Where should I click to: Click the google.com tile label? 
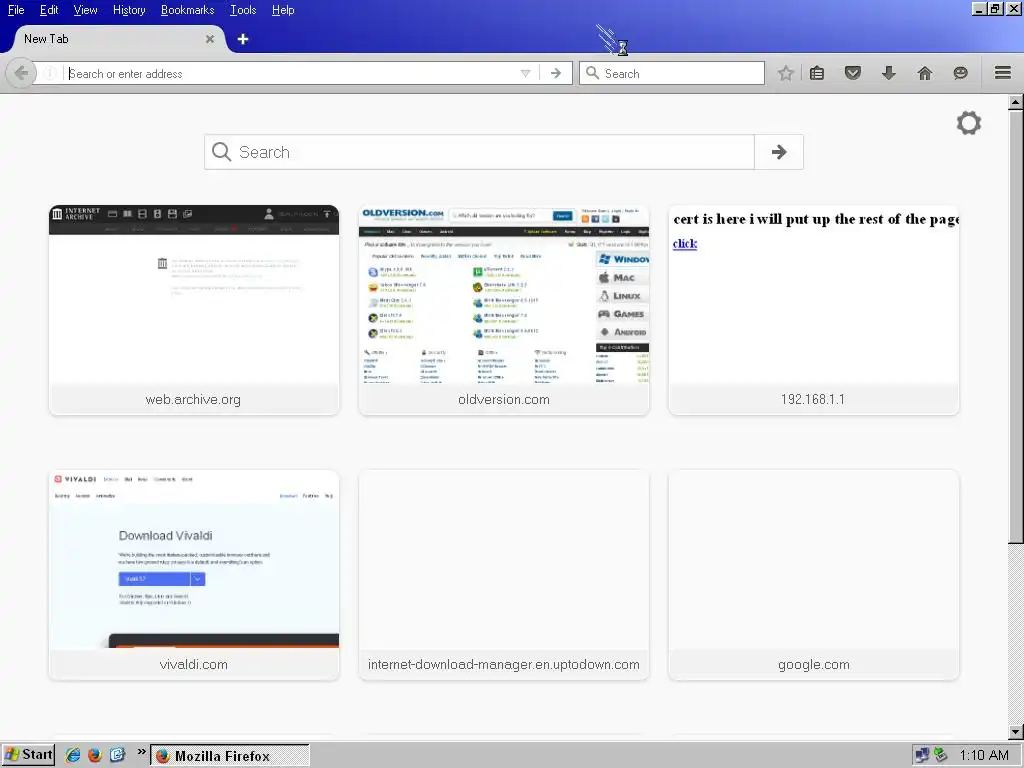[x=814, y=664]
